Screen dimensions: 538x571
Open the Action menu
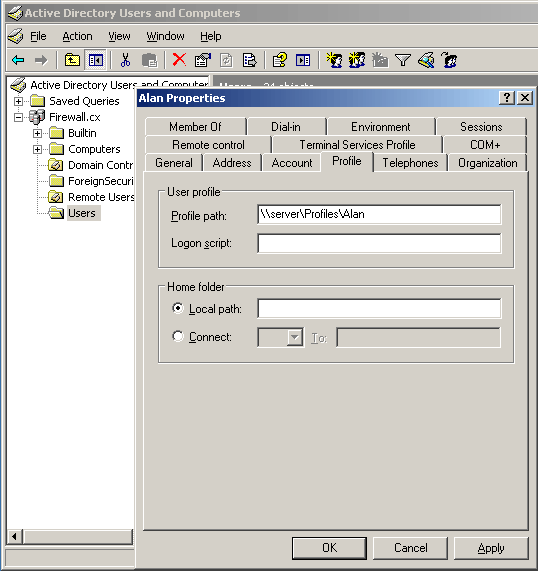[x=77, y=36]
